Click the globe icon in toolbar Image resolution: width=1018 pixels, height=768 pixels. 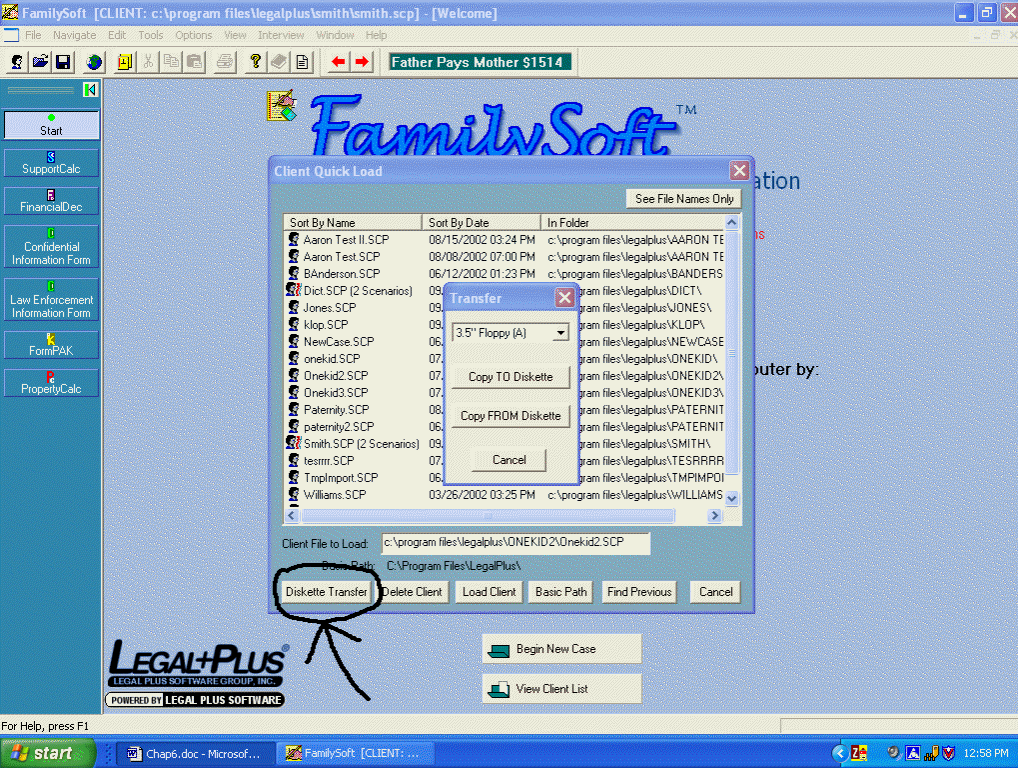(x=94, y=62)
